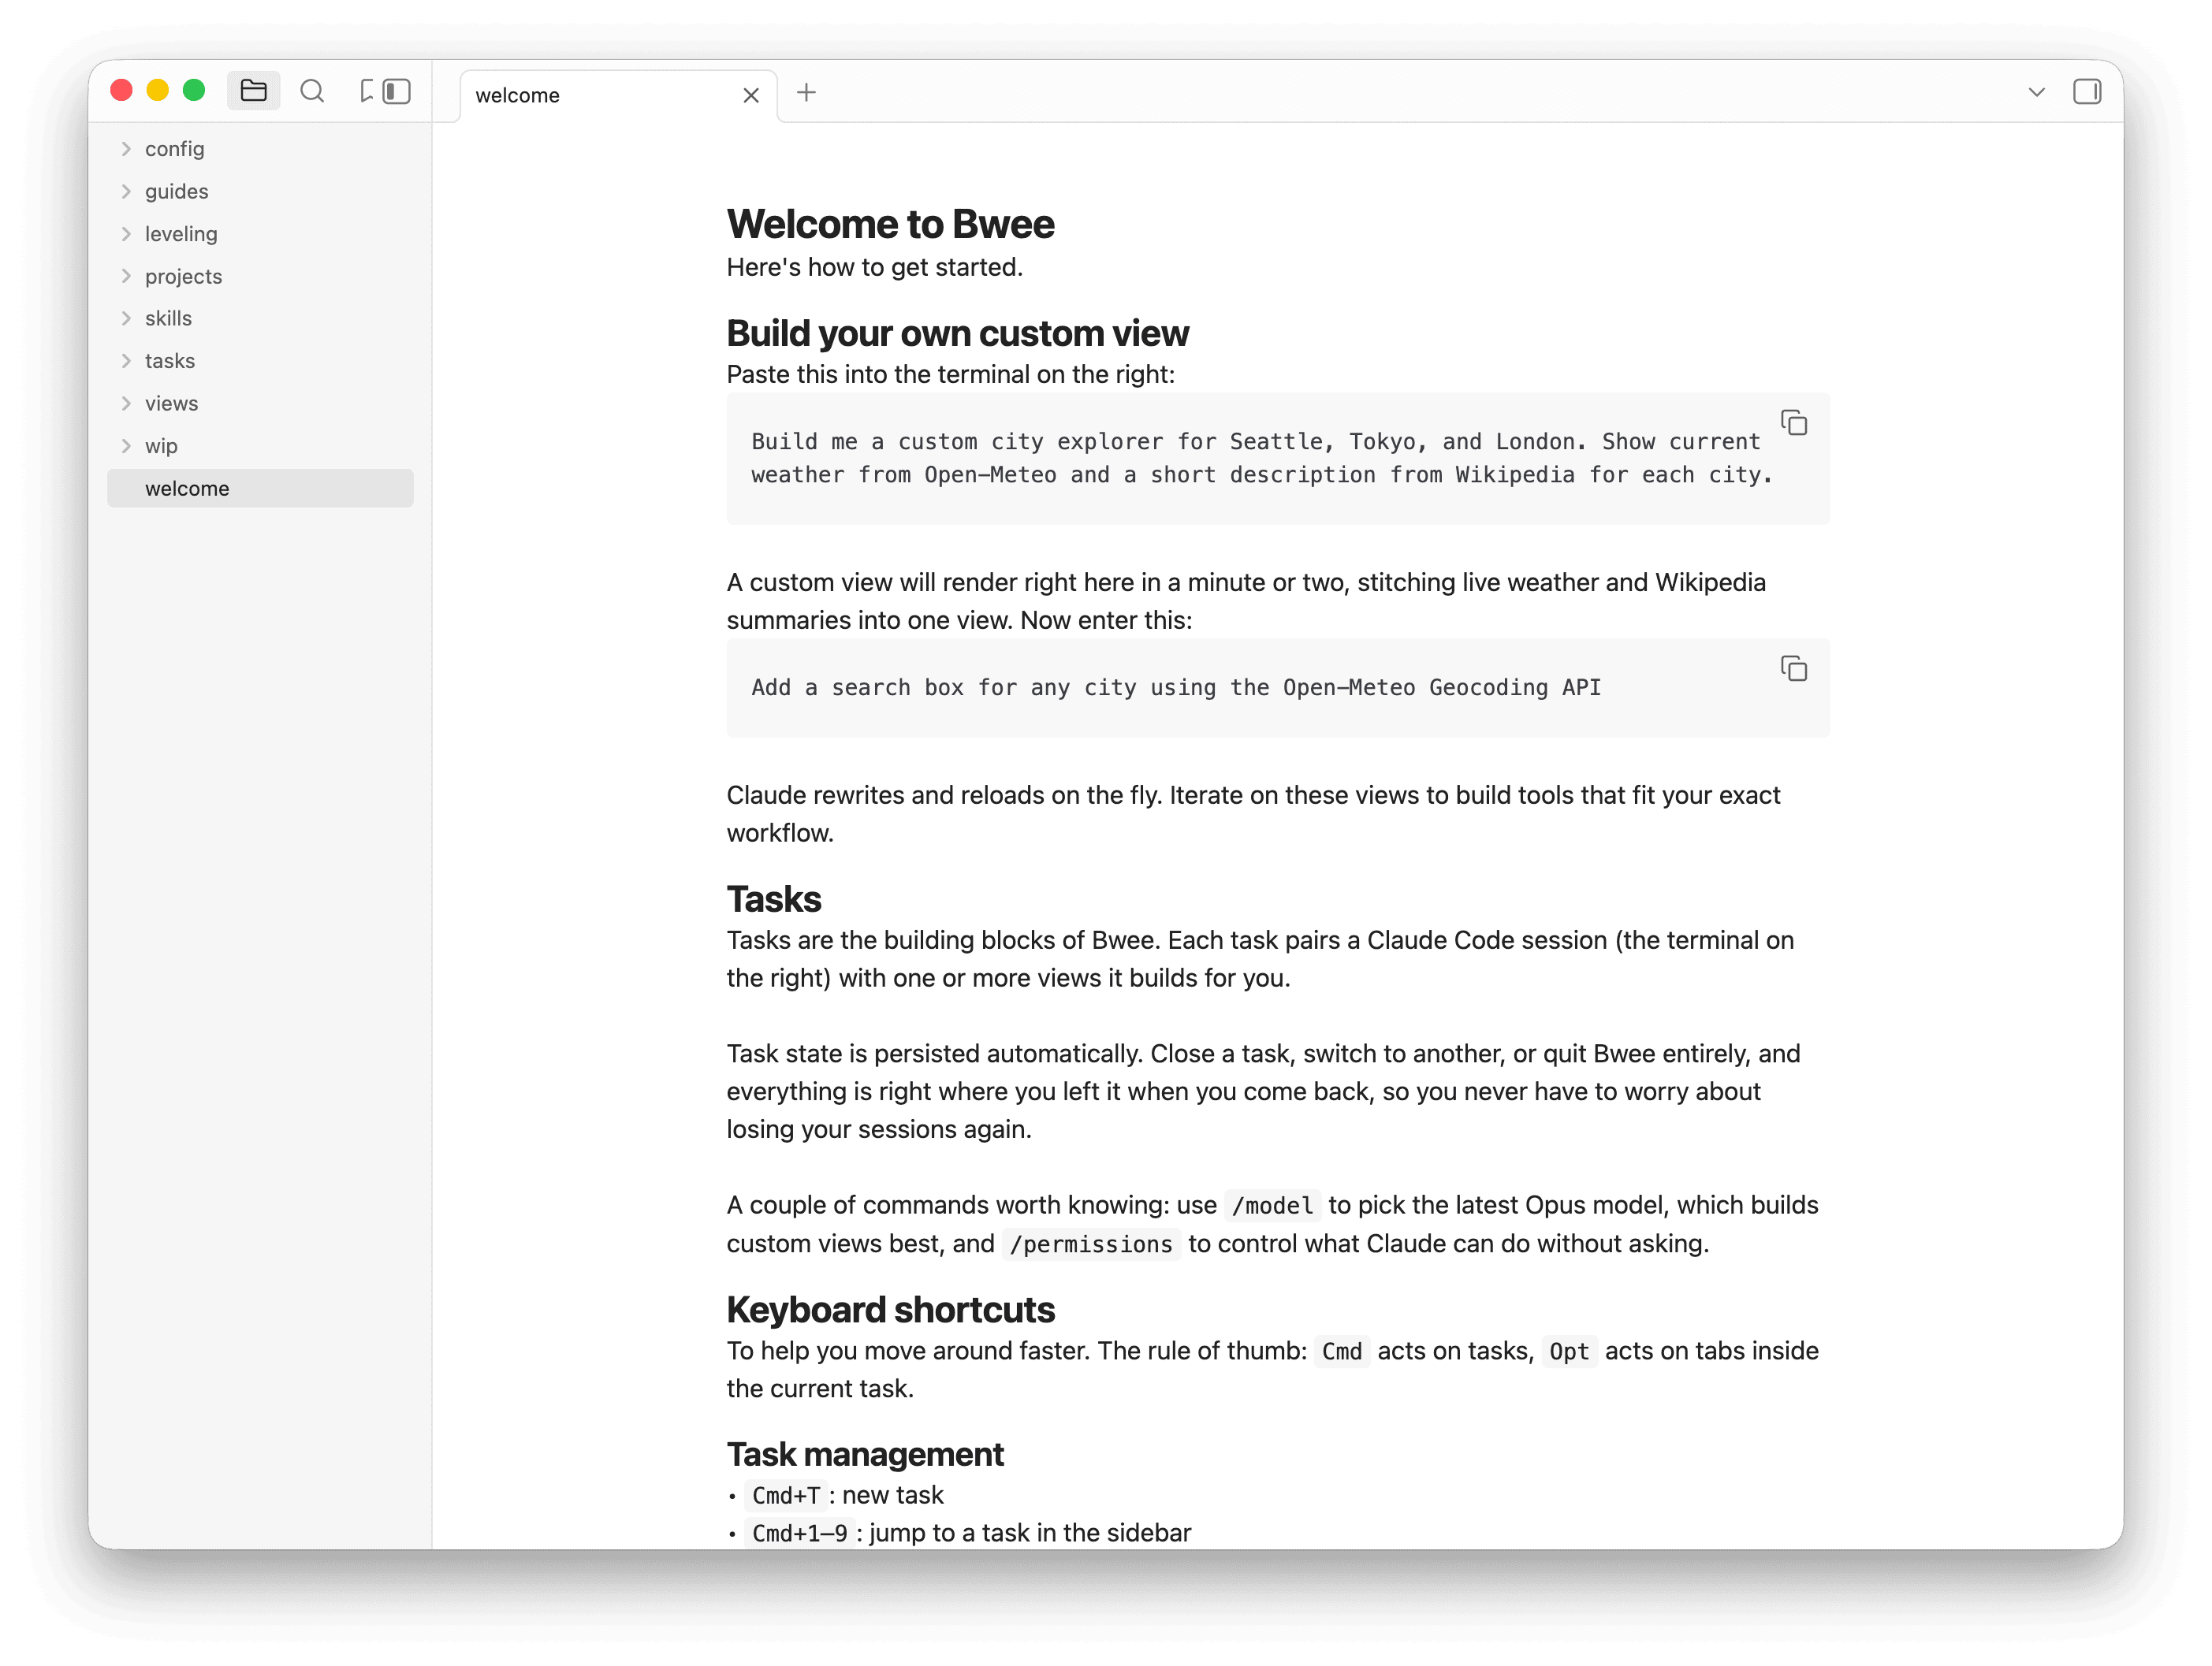Viewport: 2212px width, 1666px height.
Task: Expand the skills folder chevron
Action: tap(126, 318)
